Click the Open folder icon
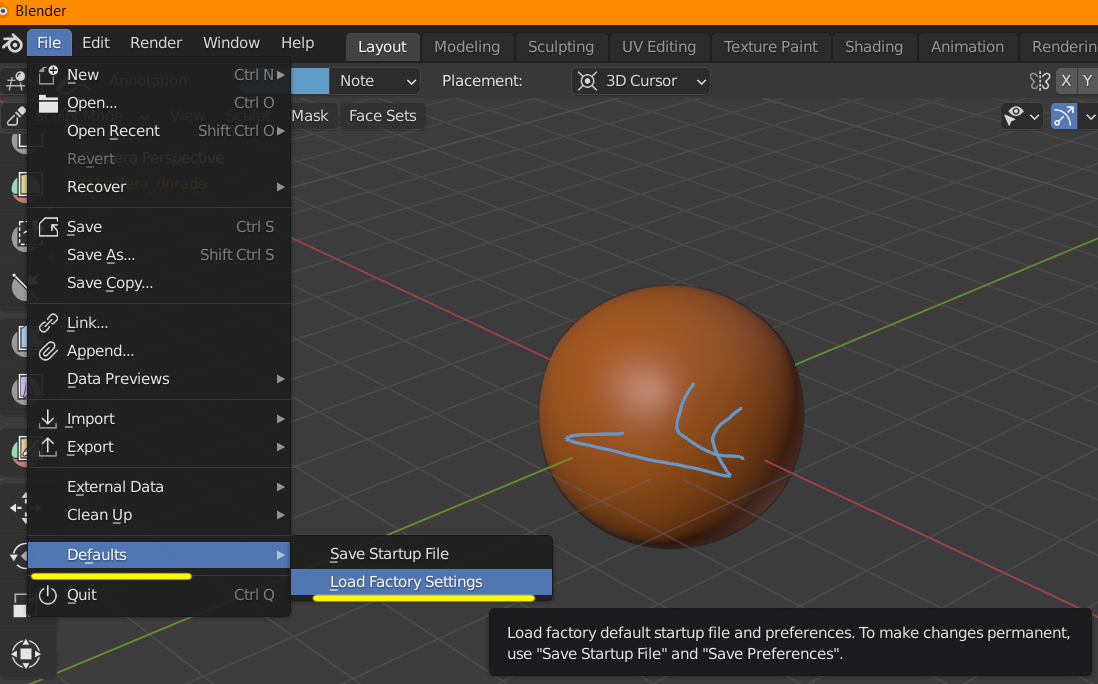This screenshot has height=684, width=1098. [x=48, y=103]
